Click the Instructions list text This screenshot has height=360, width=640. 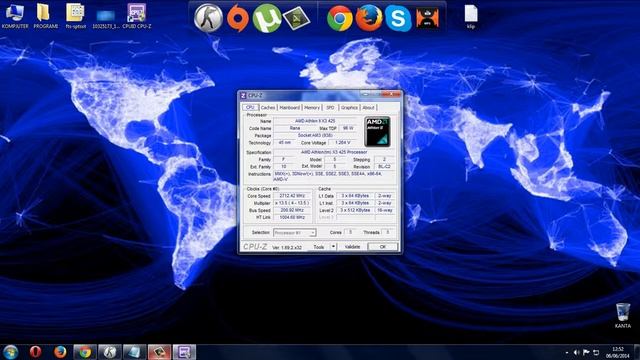[334, 176]
